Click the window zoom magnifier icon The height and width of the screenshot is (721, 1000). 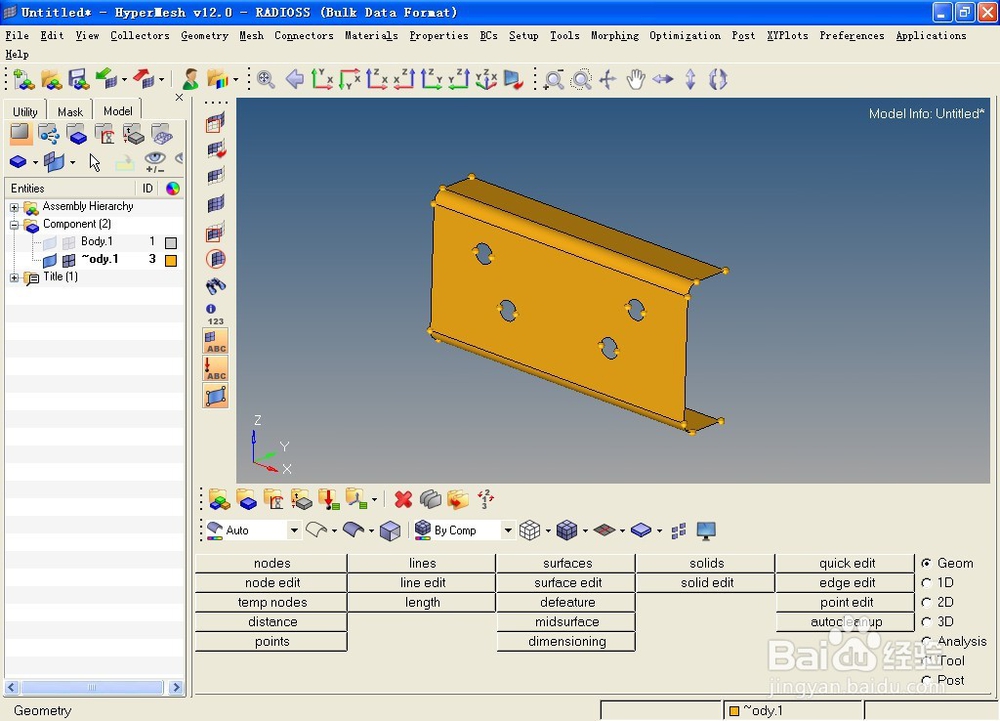tap(553, 80)
